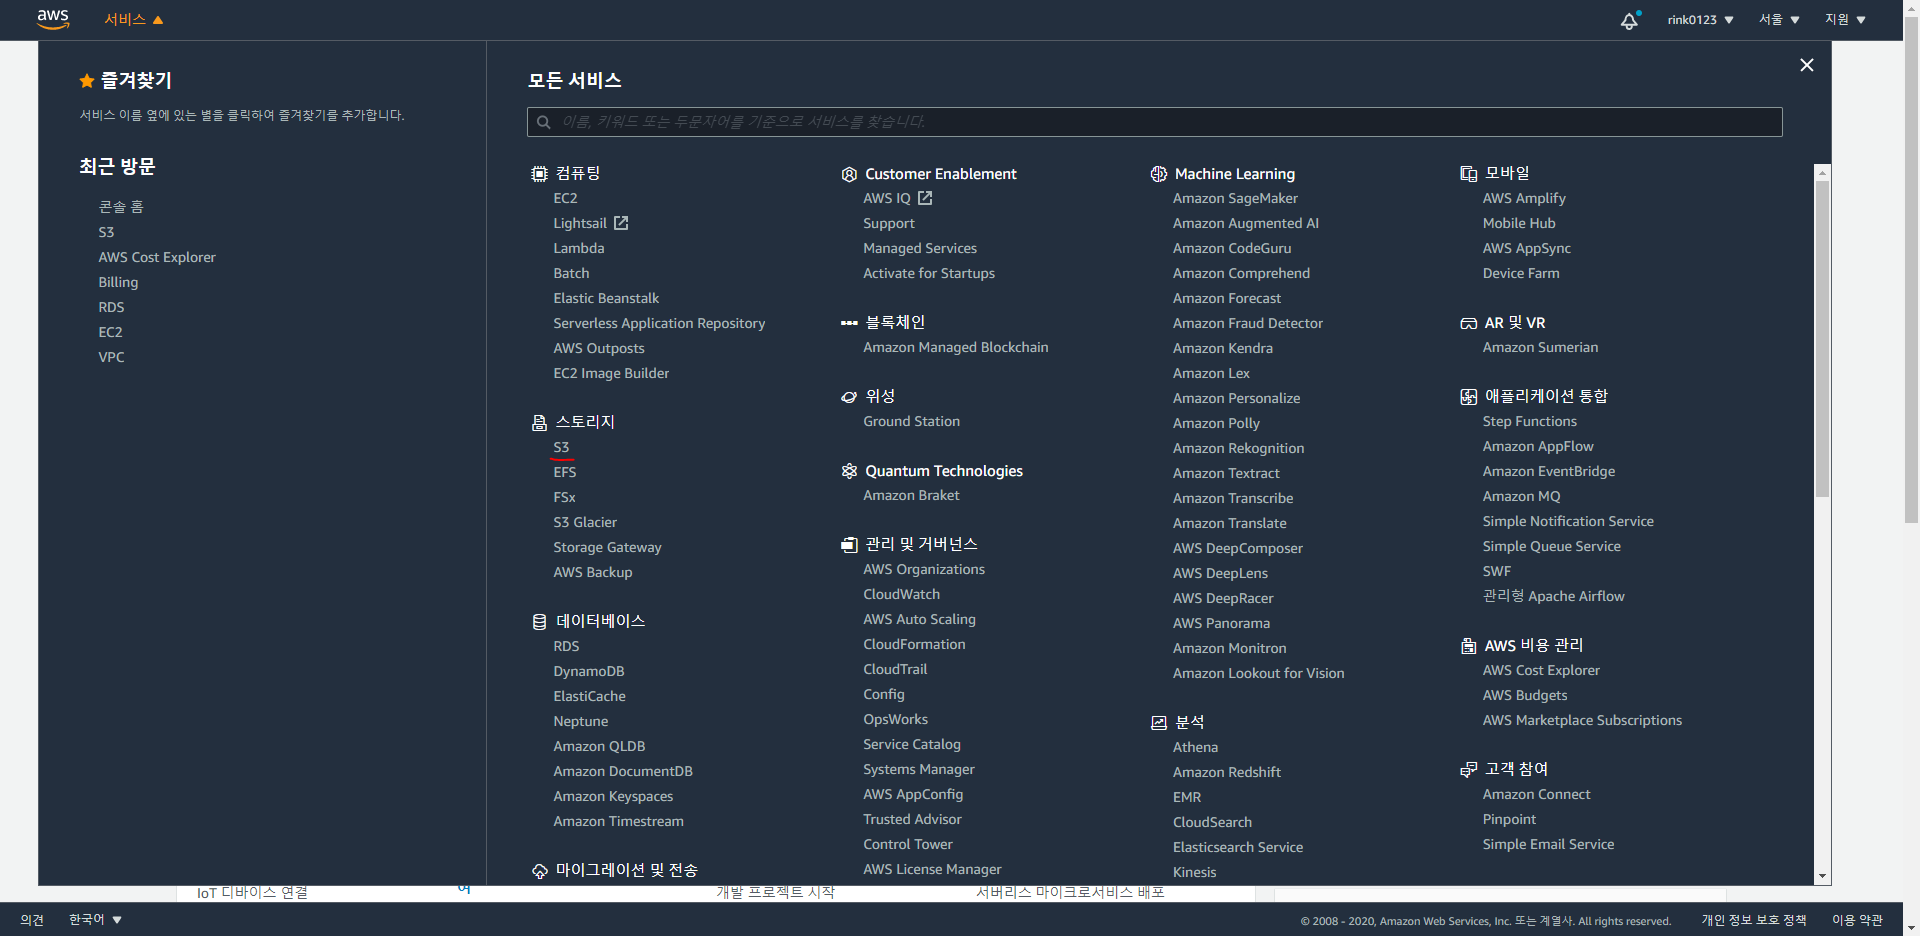Image resolution: width=1920 pixels, height=936 pixels.
Task: Click the 스토리지 category icon
Action: click(539, 423)
